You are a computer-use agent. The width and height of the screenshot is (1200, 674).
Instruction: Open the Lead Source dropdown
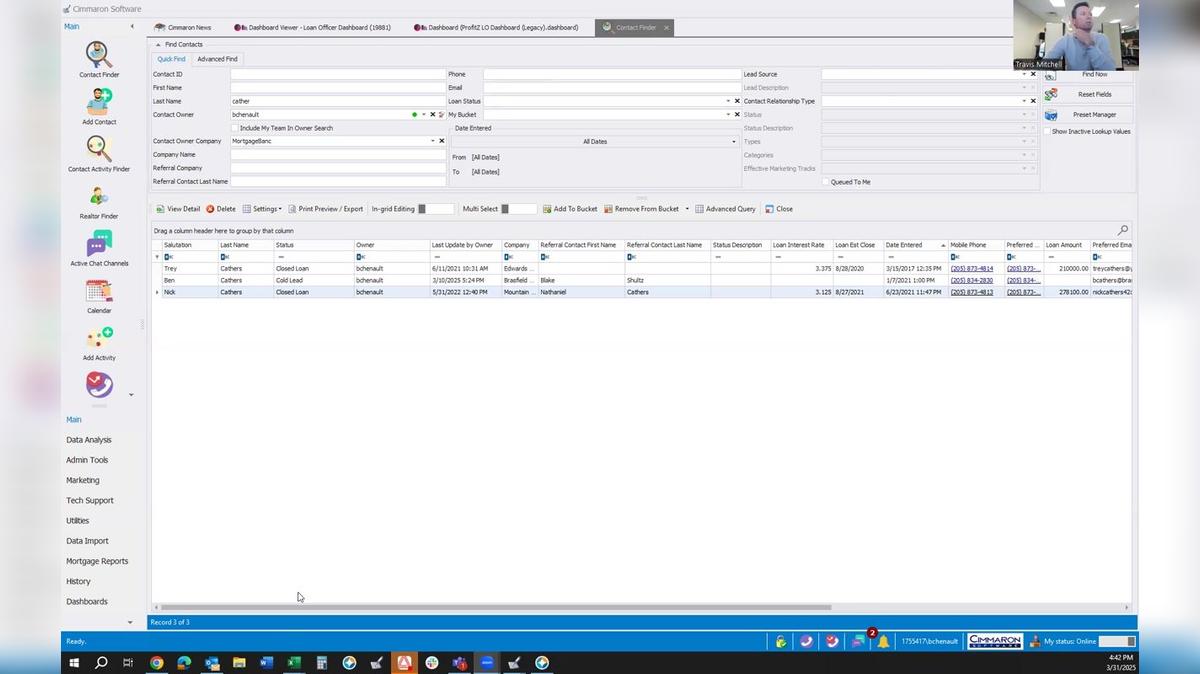[1024, 74]
